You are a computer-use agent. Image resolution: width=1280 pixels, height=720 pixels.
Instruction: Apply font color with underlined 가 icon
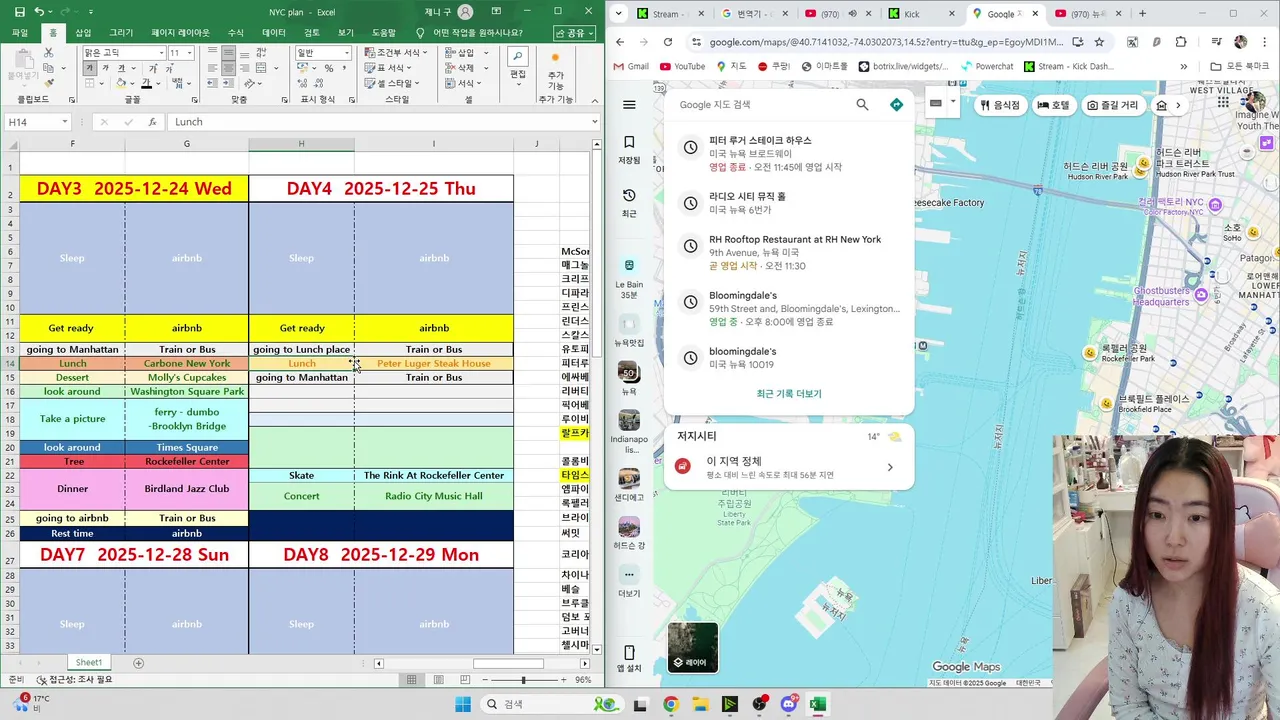click(x=146, y=84)
